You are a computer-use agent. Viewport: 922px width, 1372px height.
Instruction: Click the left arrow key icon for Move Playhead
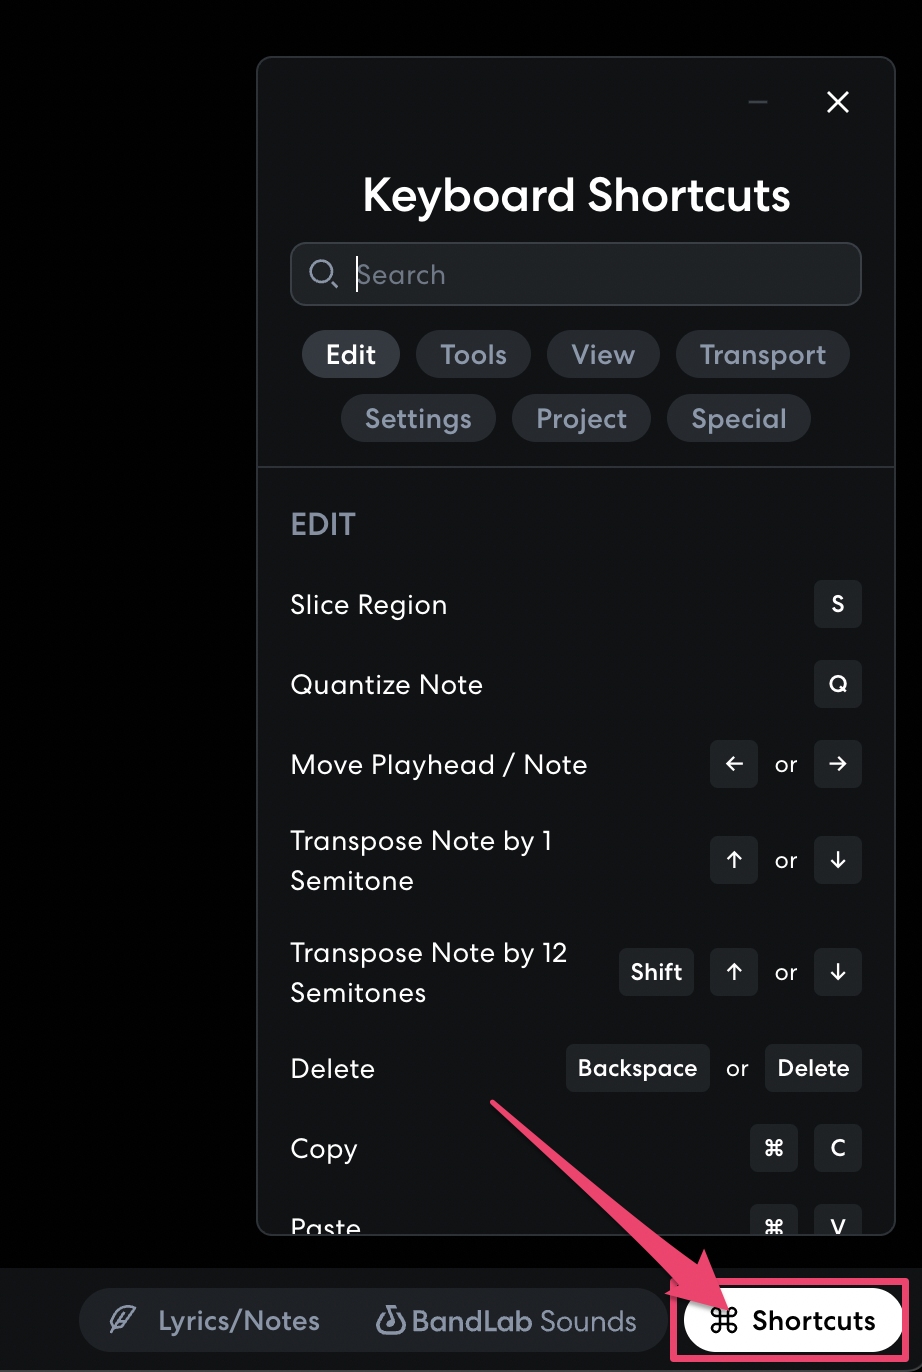coord(734,764)
